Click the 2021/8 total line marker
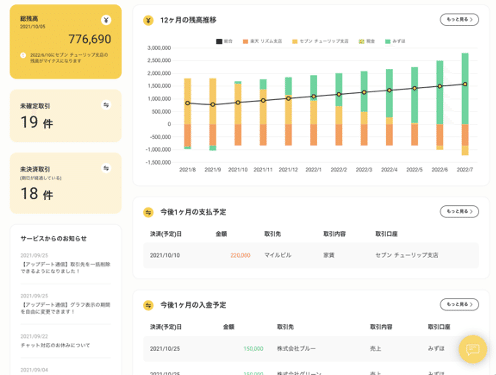Viewport: 496px width, 375px height. coord(188,103)
